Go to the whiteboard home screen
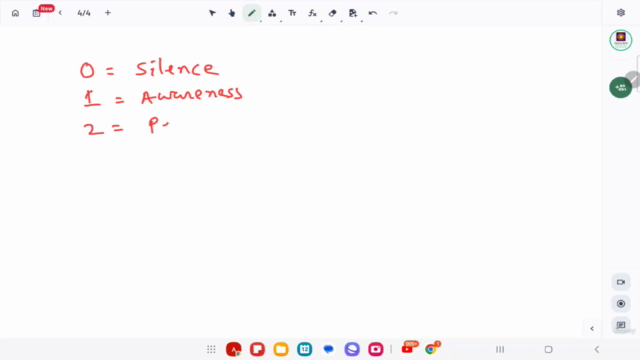The width and height of the screenshot is (640, 360). pos(16,13)
